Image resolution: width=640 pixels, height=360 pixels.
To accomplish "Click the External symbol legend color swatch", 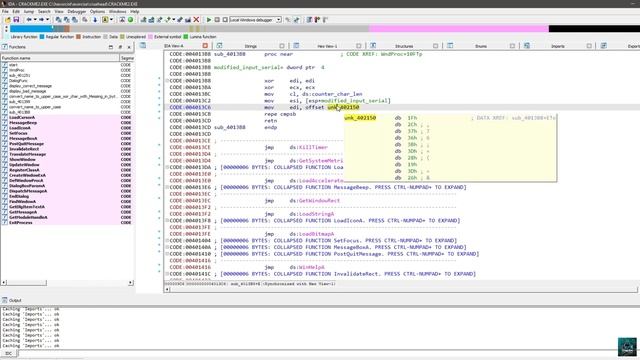I will click(150, 37).
